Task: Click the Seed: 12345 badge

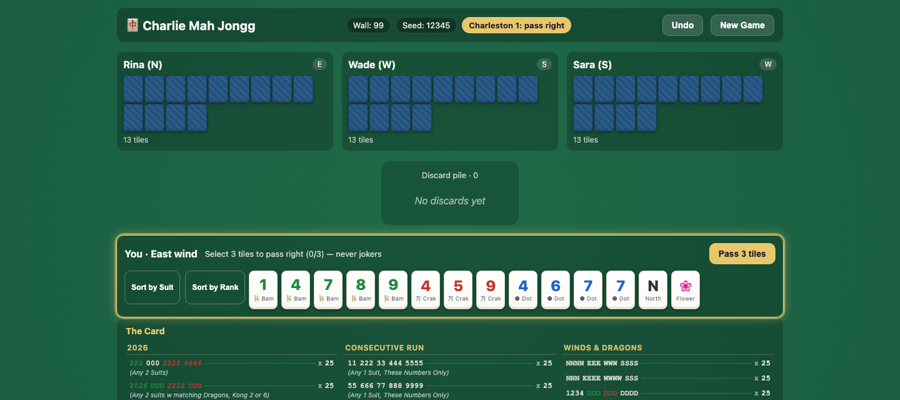Action: tap(426, 25)
